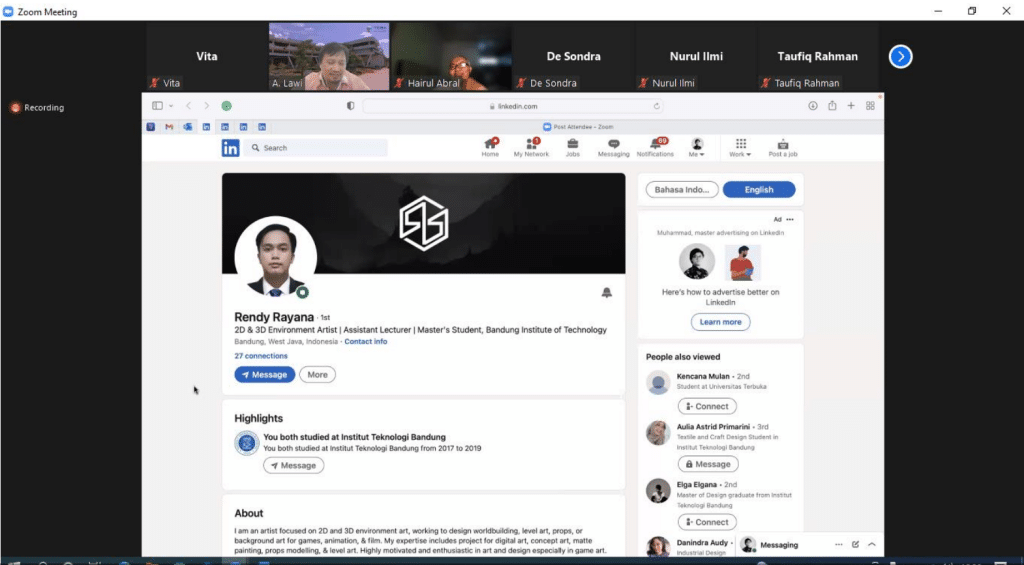The width and height of the screenshot is (1024, 565).
Task: Message Aulia Astrid Primarini
Action: 708,464
